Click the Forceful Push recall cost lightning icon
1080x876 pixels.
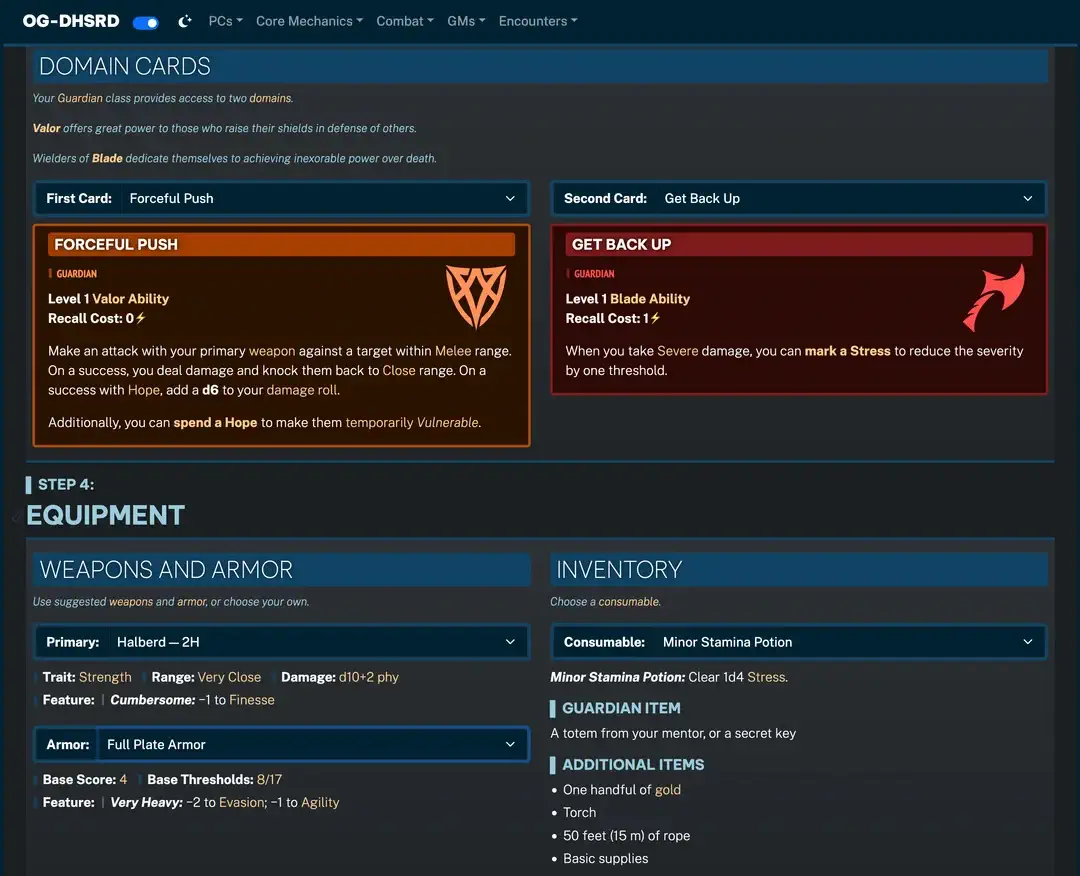[x=141, y=319]
